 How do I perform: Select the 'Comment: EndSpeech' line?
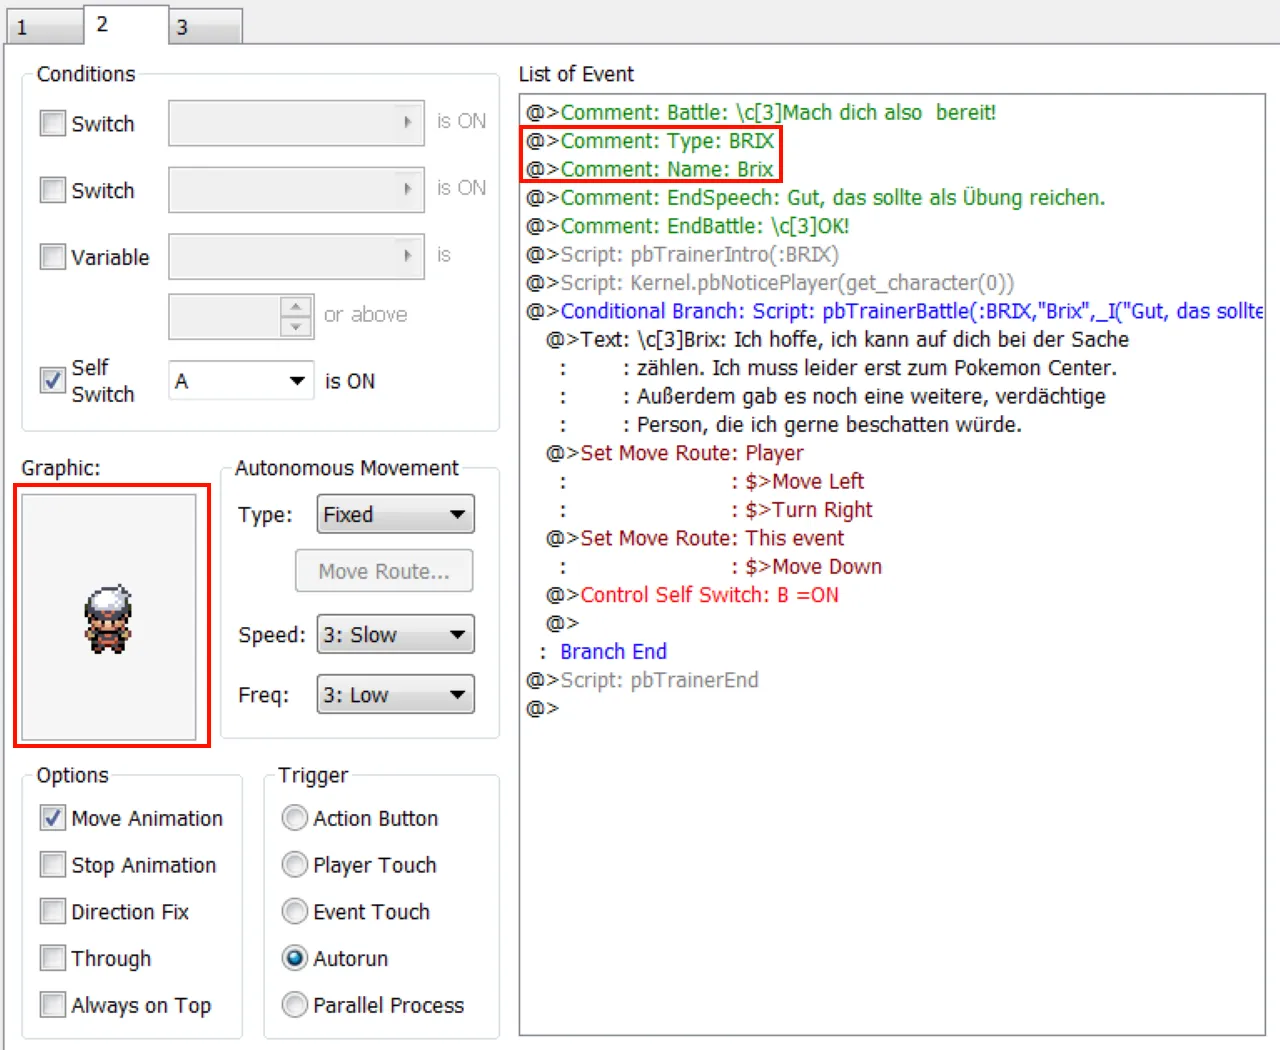pyautogui.click(x=816, y=197)
